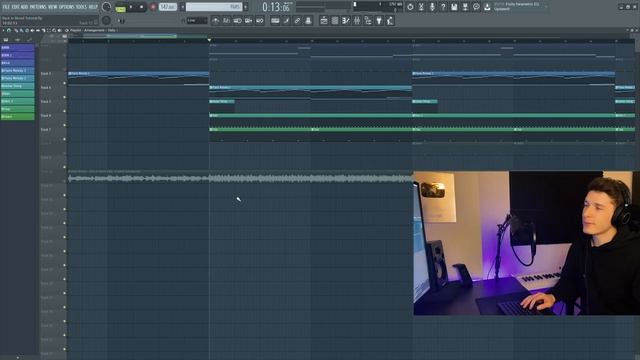Viewport: 640px width, 360px height.
Task: Show the piano roll icon
Action: click(346, 20)
